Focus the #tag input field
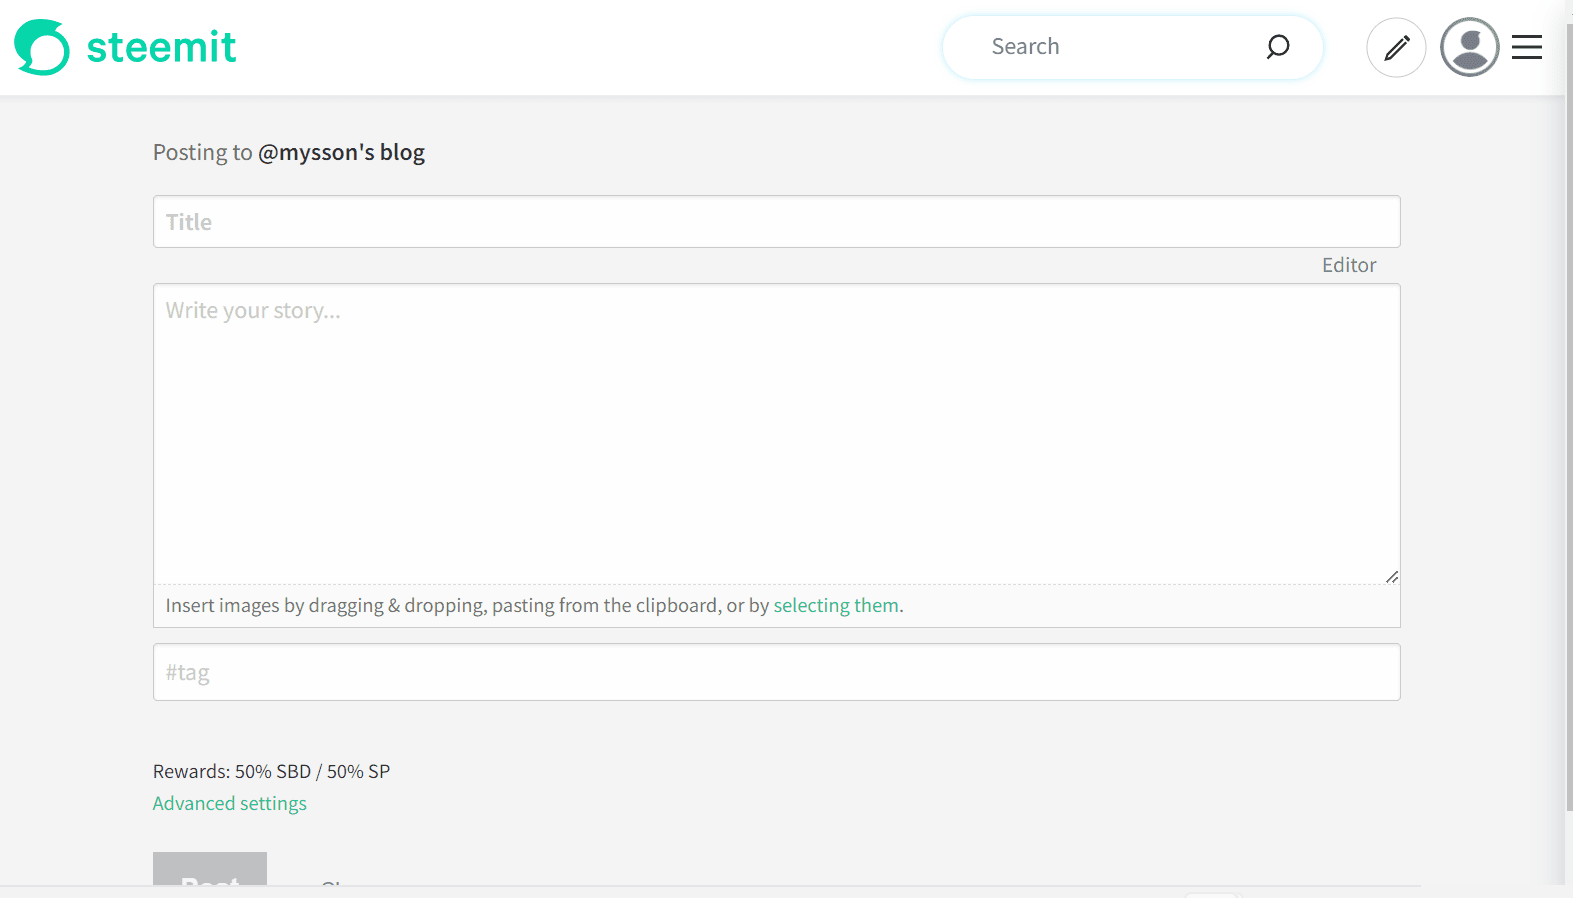Viewport: 1573px width, 898px height. click(776, 672)
